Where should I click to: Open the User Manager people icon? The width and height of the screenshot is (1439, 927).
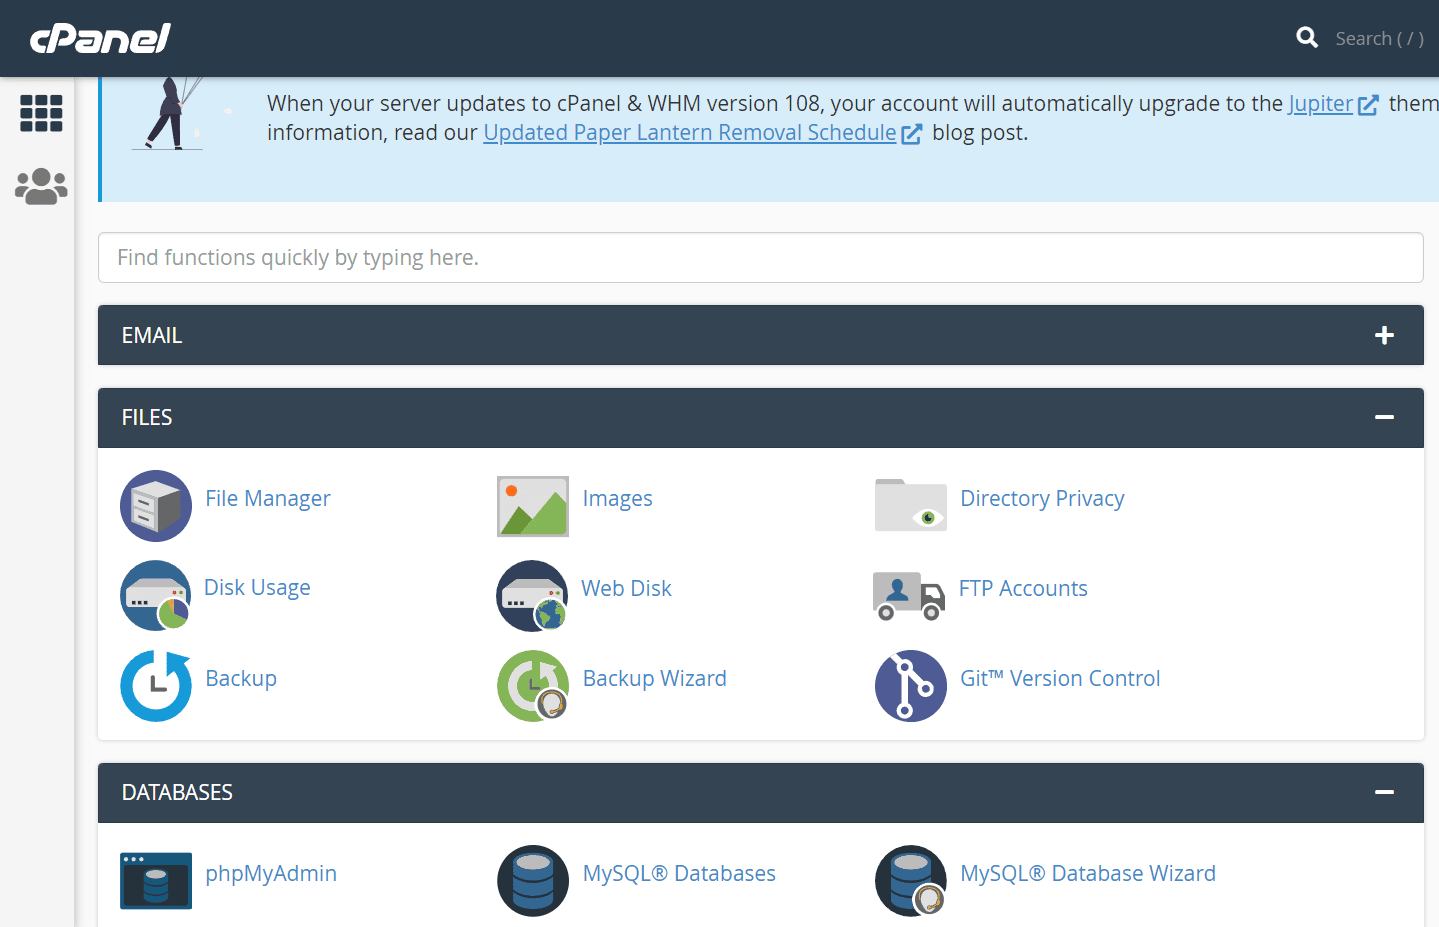pos(41,187)
